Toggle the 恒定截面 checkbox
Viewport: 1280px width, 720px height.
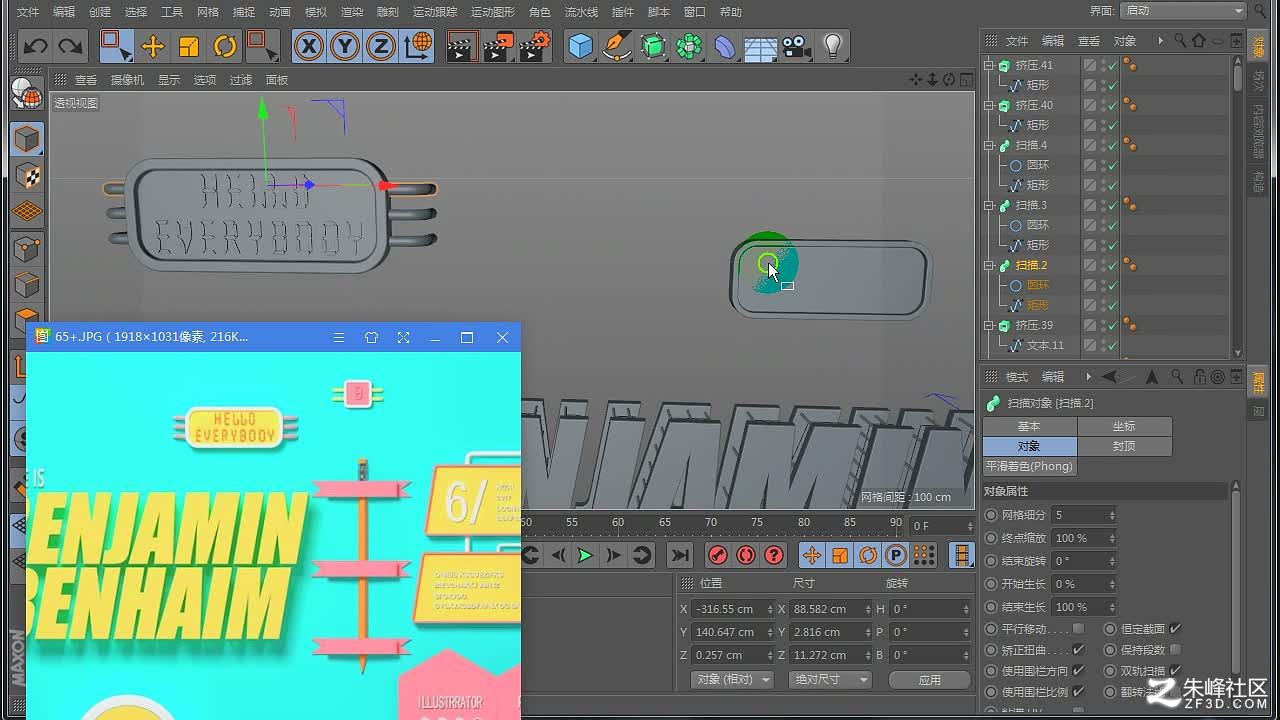[1175, 629]
